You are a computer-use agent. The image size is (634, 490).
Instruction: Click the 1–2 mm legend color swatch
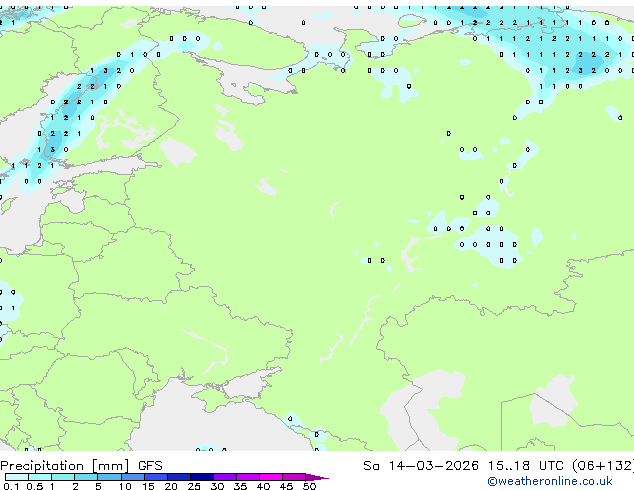coord(63,477)
